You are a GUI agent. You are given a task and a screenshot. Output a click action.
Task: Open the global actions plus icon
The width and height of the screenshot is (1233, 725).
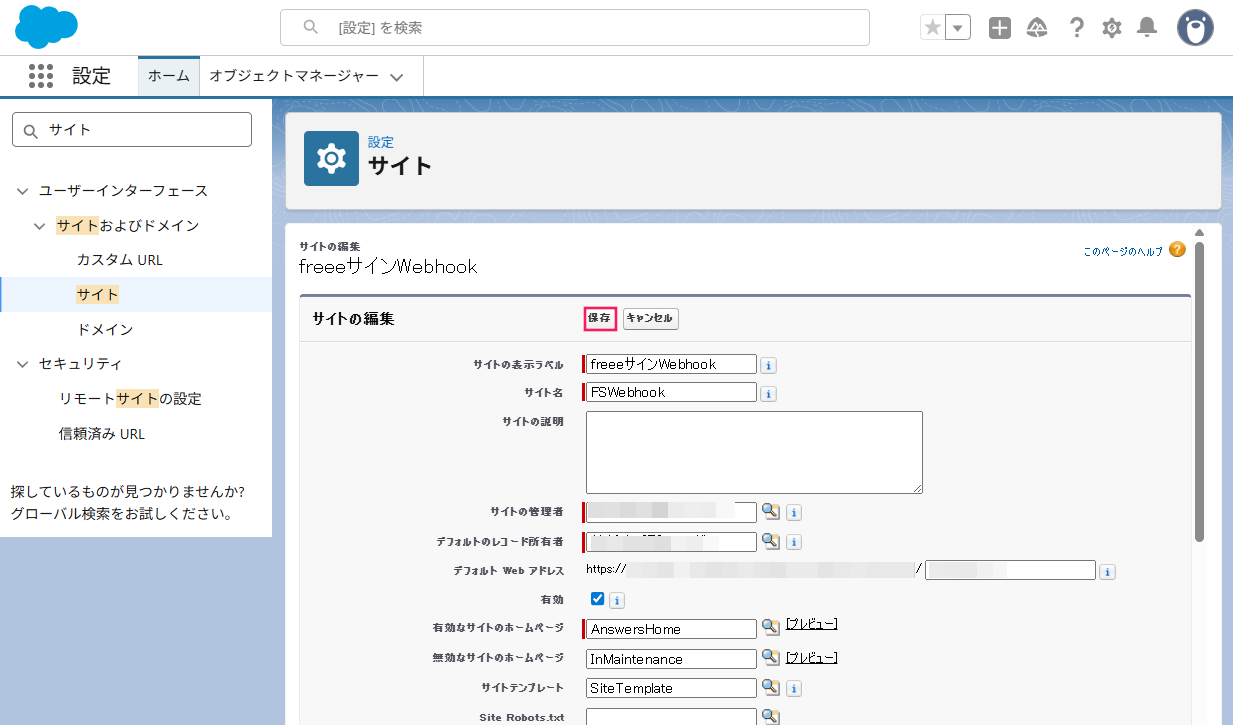(x=1000, y=28)
